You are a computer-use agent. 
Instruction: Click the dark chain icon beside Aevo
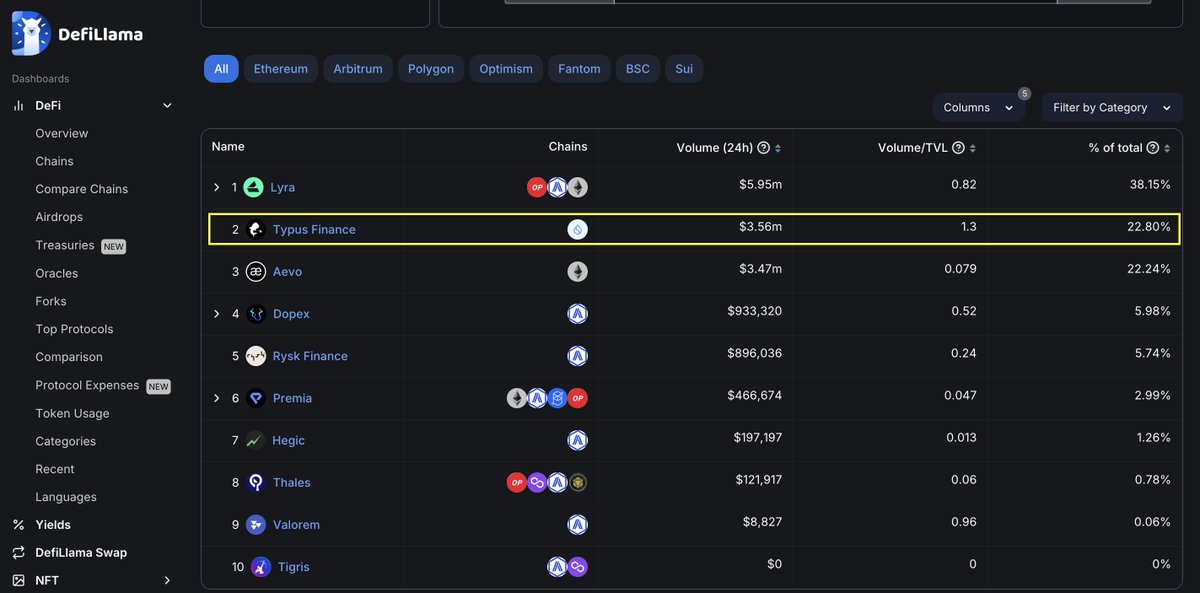tap(577, 270)
